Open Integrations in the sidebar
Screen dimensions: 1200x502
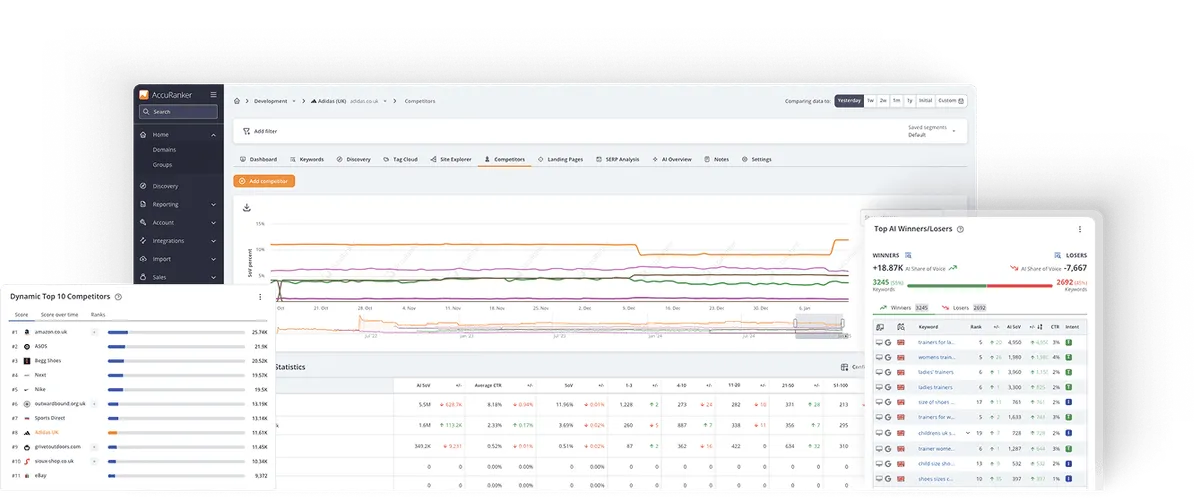[x=168, y=240]
